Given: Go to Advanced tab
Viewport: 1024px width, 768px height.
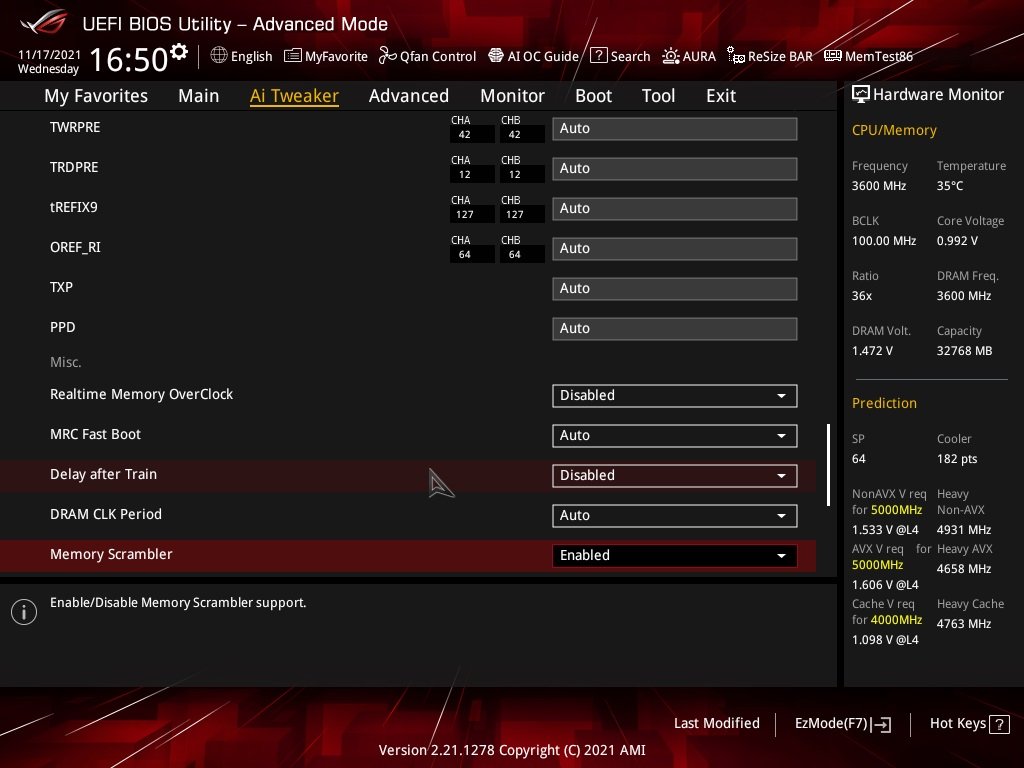Looking at the screenshot, I should click(409, 96).
